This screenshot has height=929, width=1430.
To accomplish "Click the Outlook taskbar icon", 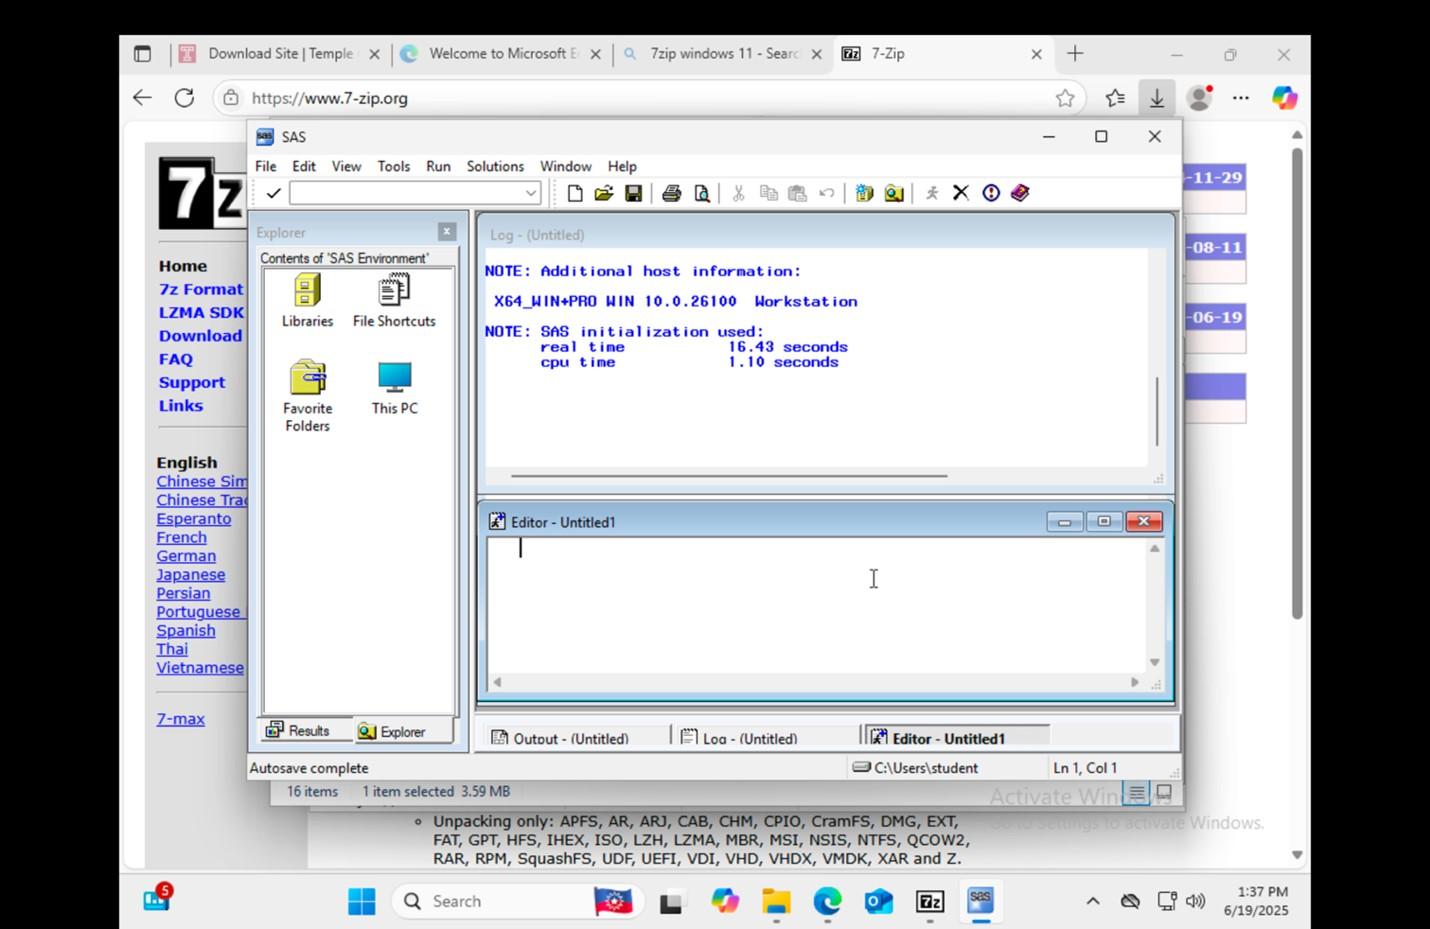I will click(x=878, y=901).
